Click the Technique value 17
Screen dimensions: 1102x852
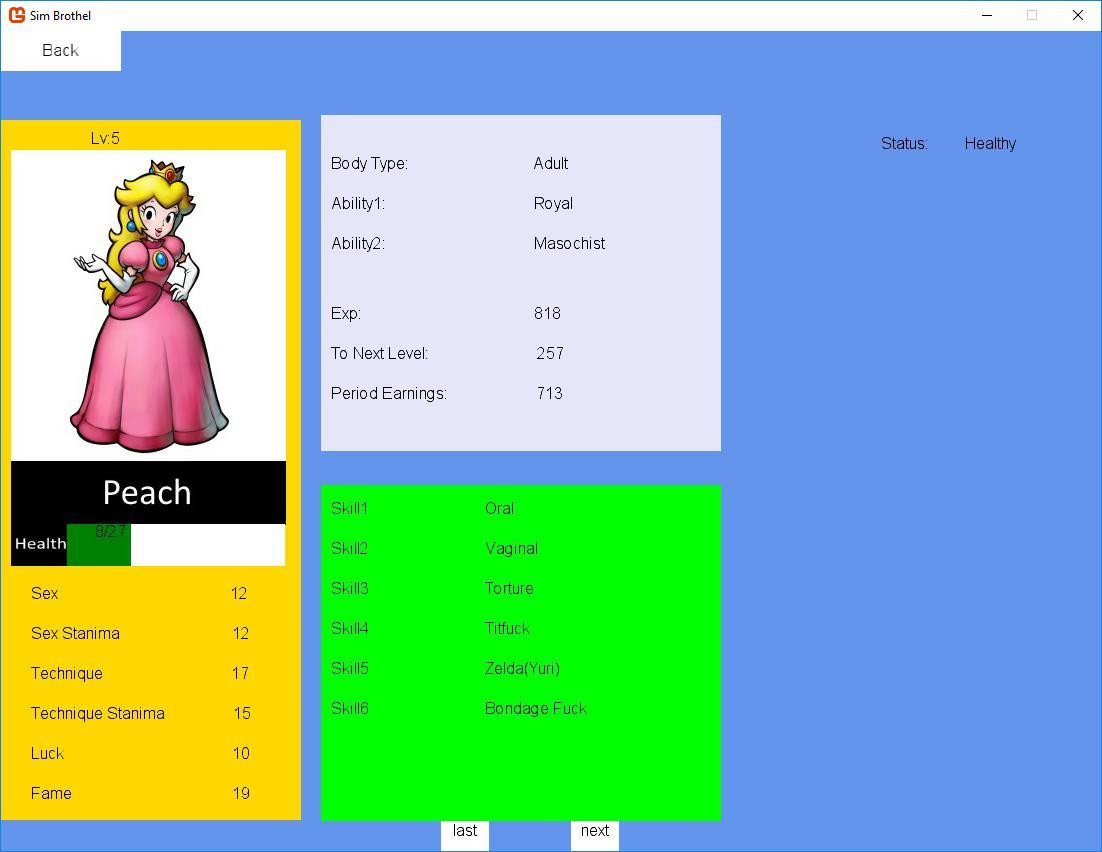click(240, 673)
